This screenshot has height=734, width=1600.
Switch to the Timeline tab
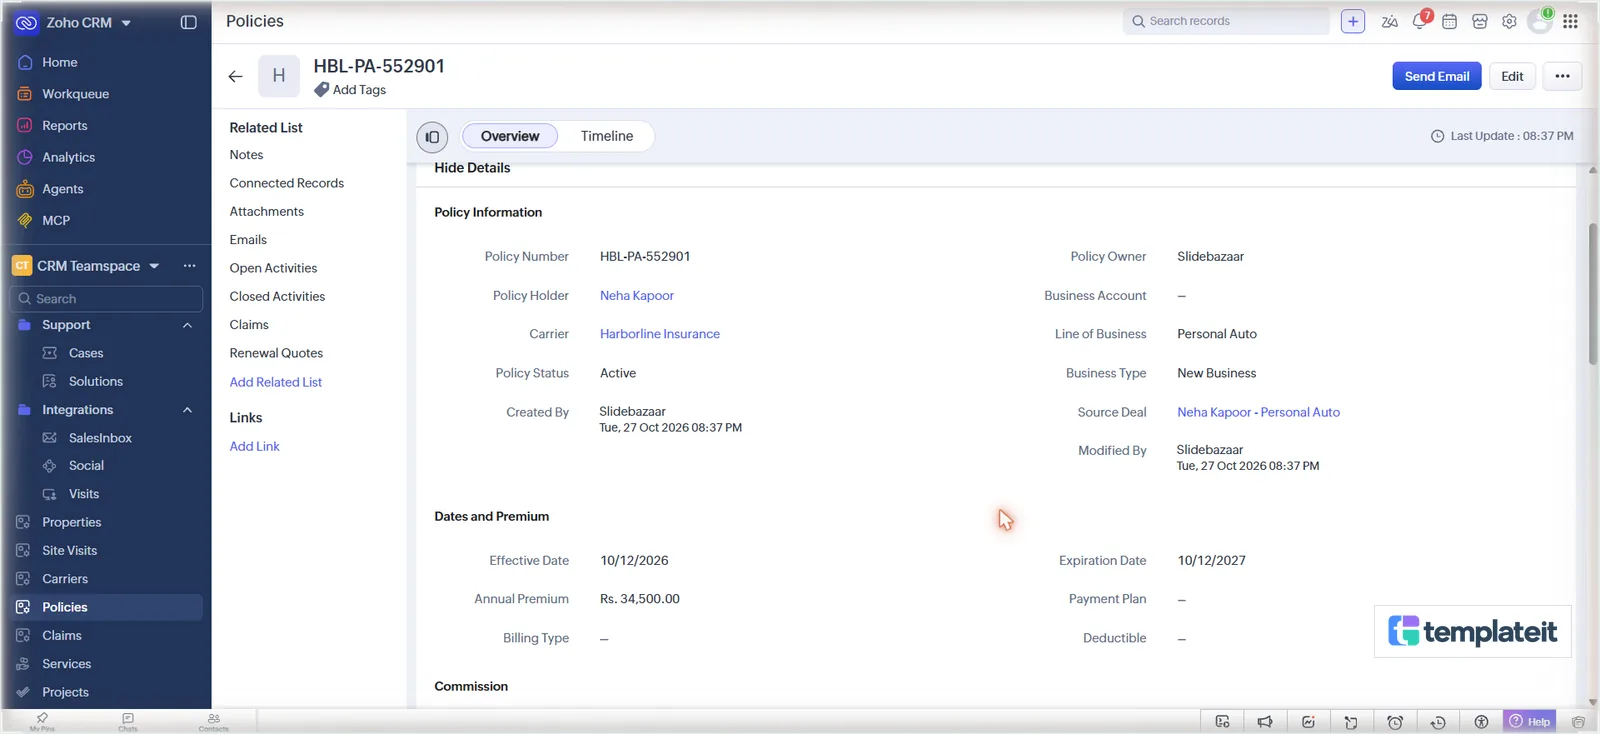tap(607, 136)
